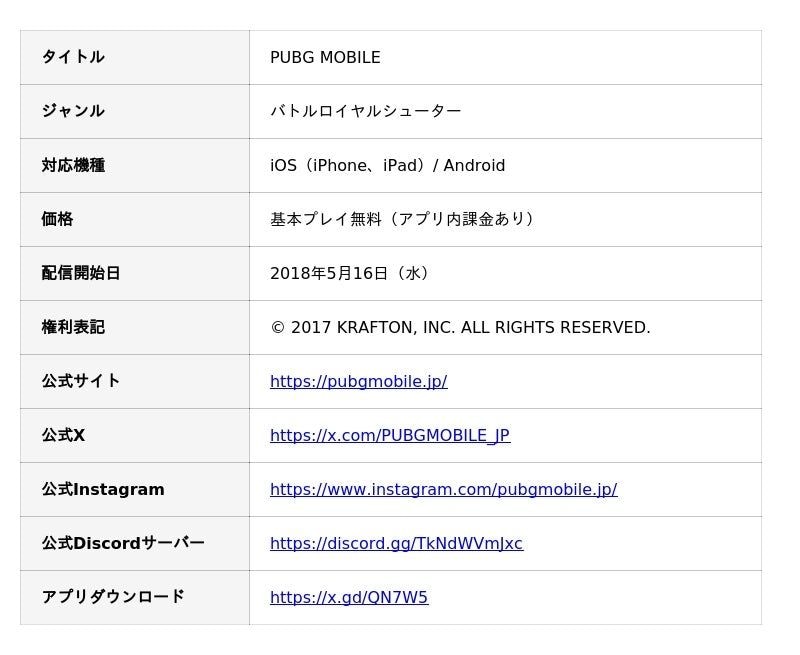The image size is (800, 655).
Task: Click the 公式サイト label cell
Action: [135, 382]
